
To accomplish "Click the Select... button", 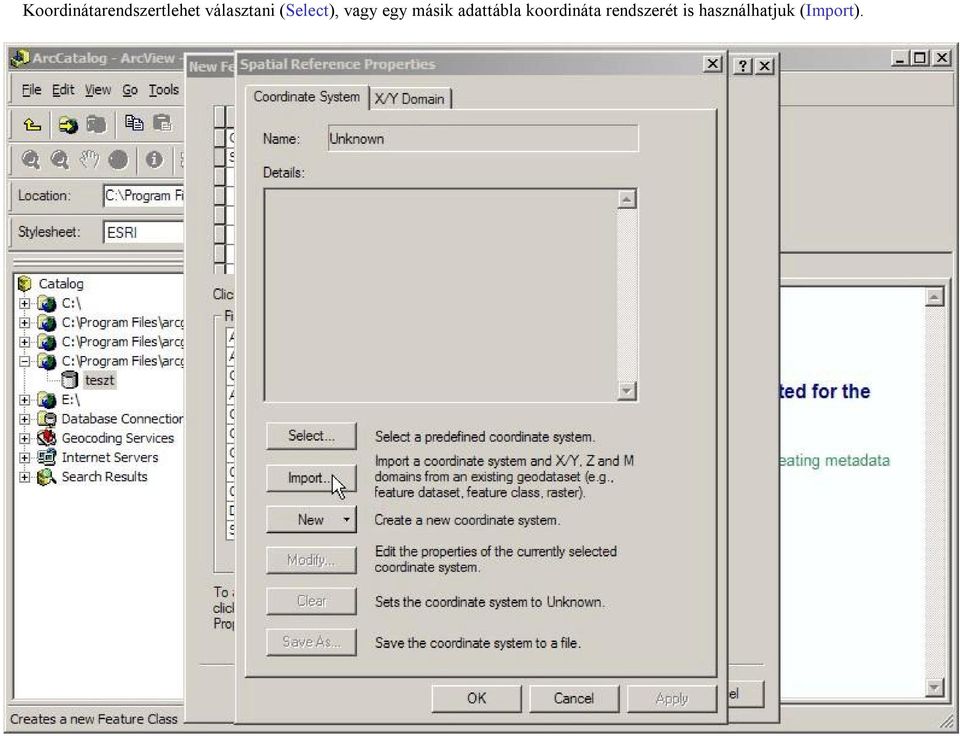I will (x=311, y=436).
